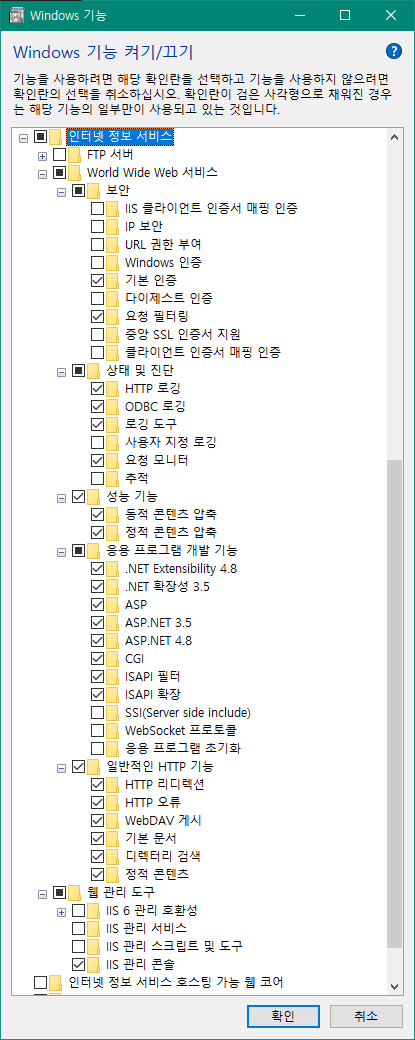Screen dimensions: 415x1040
Task: Click the vertical scrollbar thumb
Action: click(x=395, y=702)
